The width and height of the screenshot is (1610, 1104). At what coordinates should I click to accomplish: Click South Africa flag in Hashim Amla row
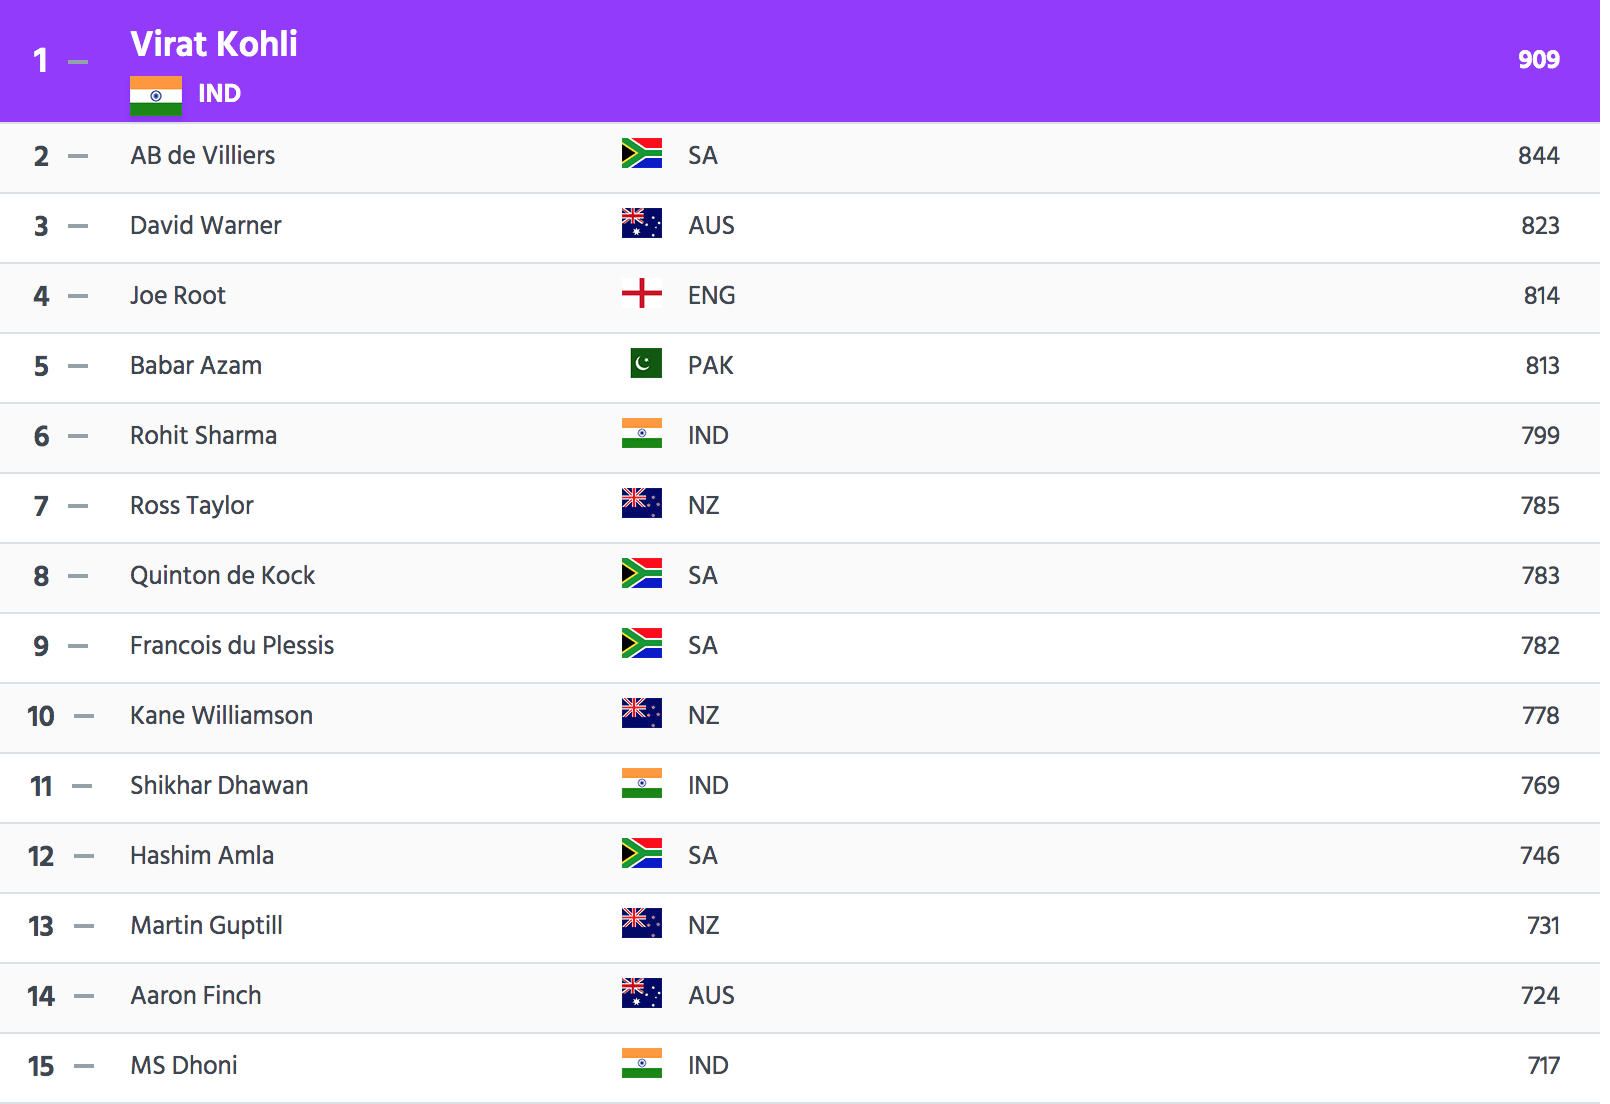click(x=641, y=853)
